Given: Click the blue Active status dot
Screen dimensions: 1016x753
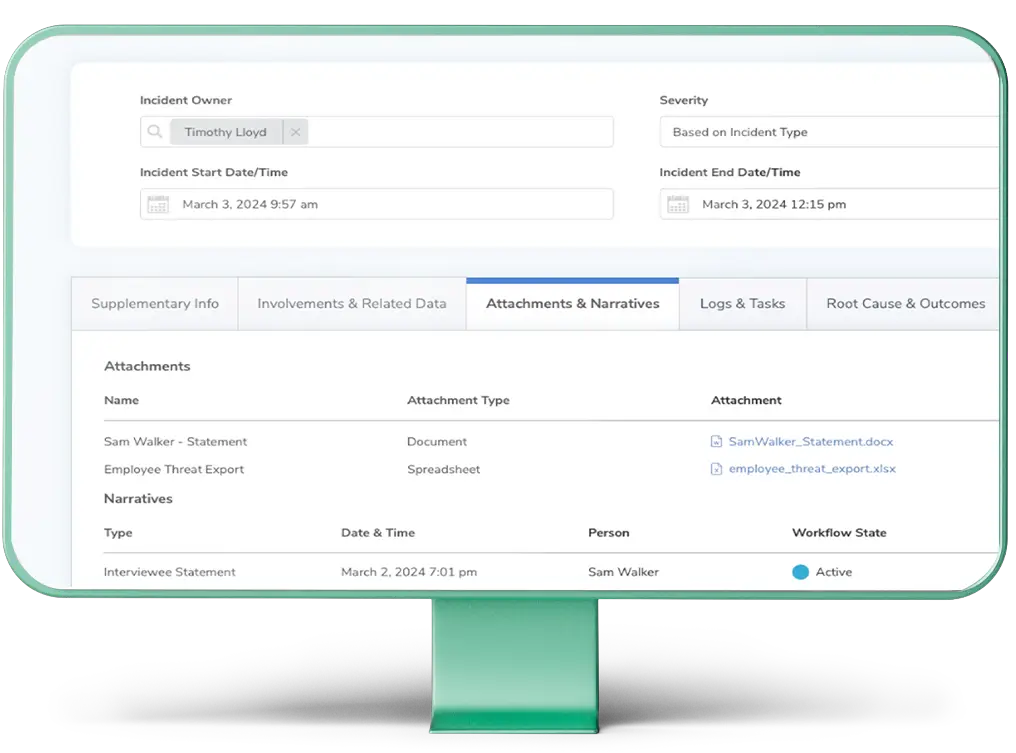Looking at the screenshot, I should pos(800,572).
